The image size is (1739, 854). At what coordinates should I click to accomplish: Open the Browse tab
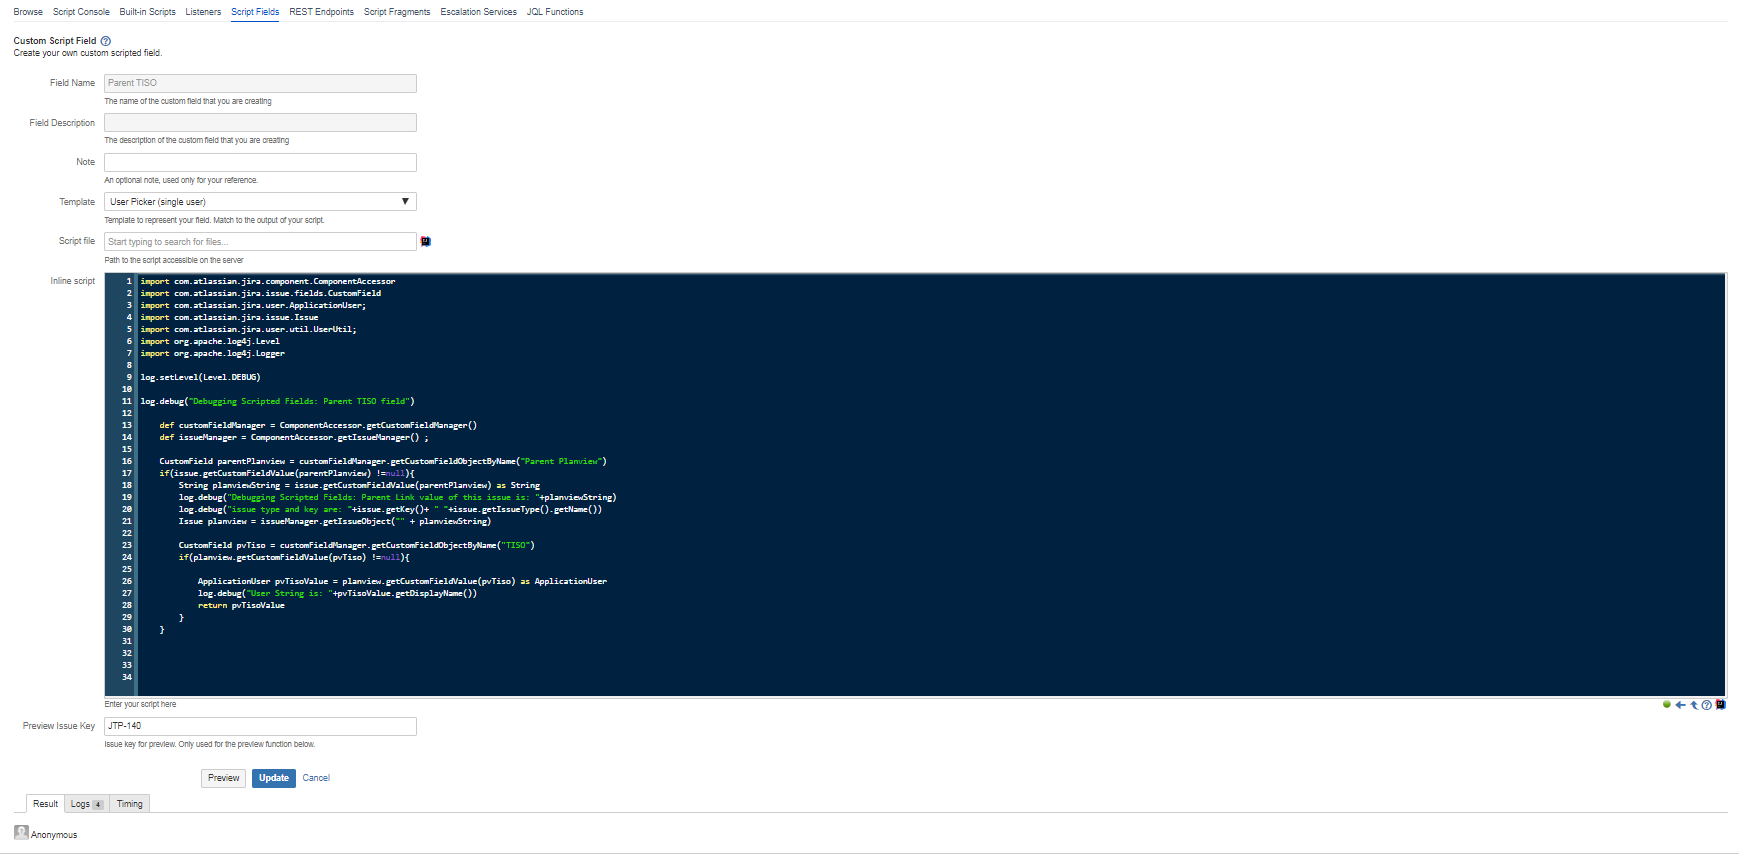[x=28, y=12]
